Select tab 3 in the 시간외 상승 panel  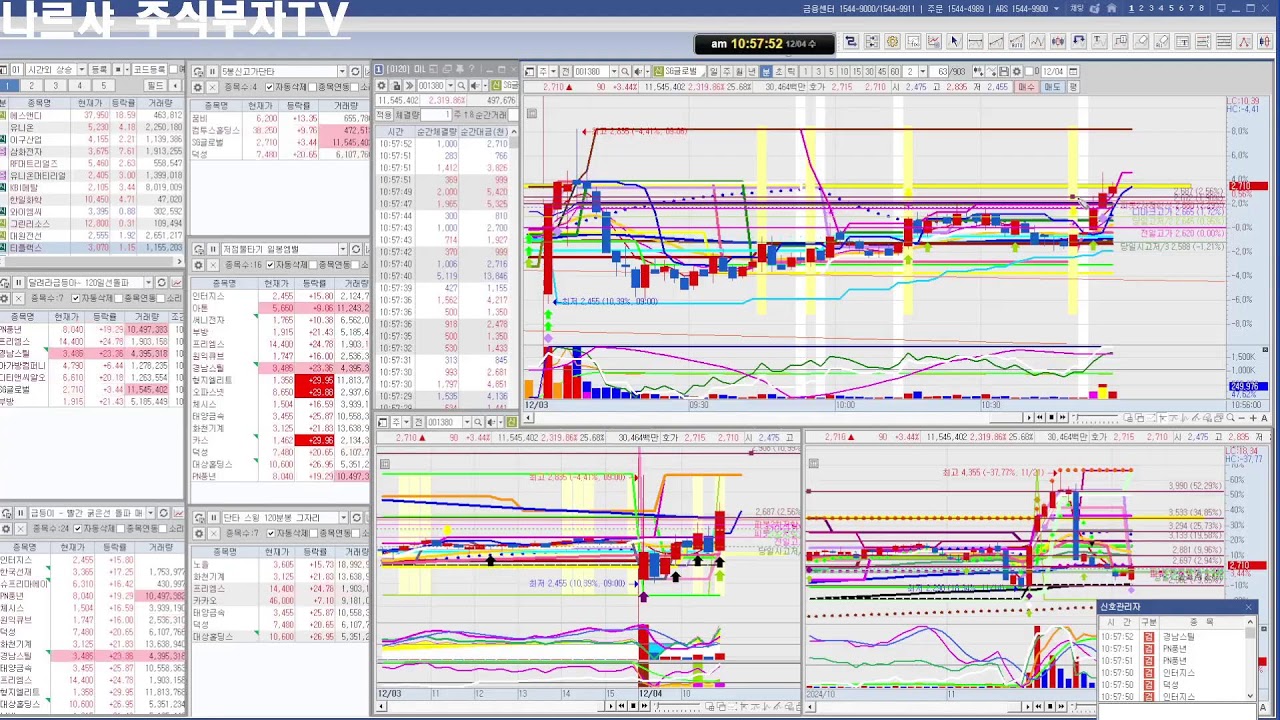coord(55,86)
